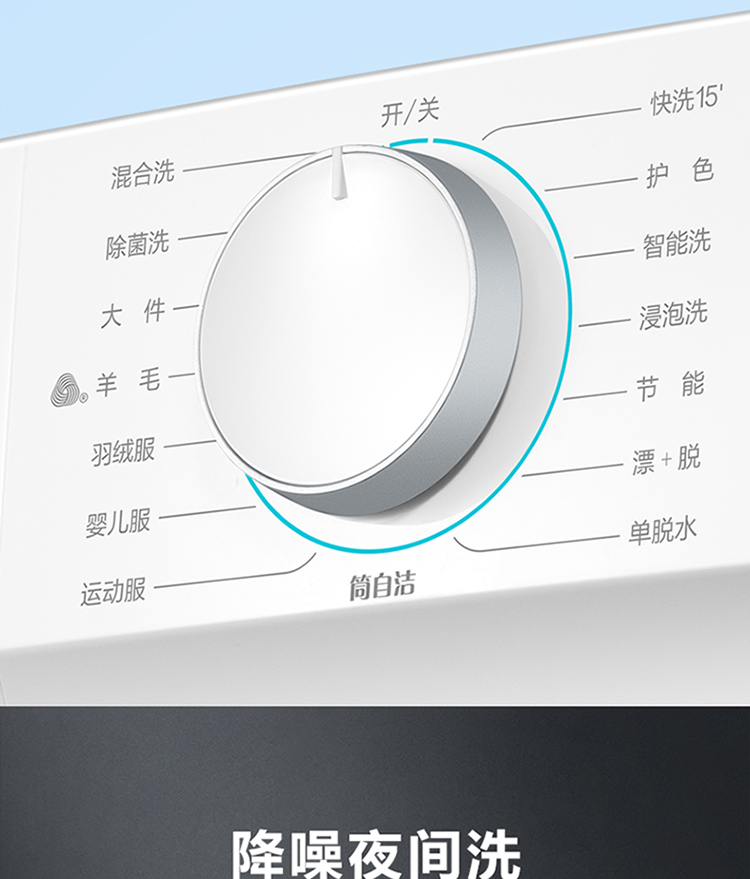Viewport: 750px width, 879px height.
Task: Click the 降噪夜间洗 headline text
Action: click(376, 854)
